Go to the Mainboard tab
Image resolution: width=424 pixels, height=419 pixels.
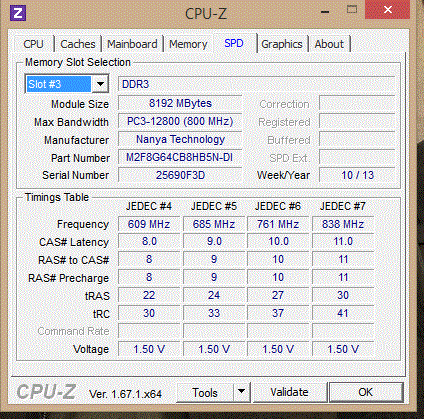[x=132, y=44]
